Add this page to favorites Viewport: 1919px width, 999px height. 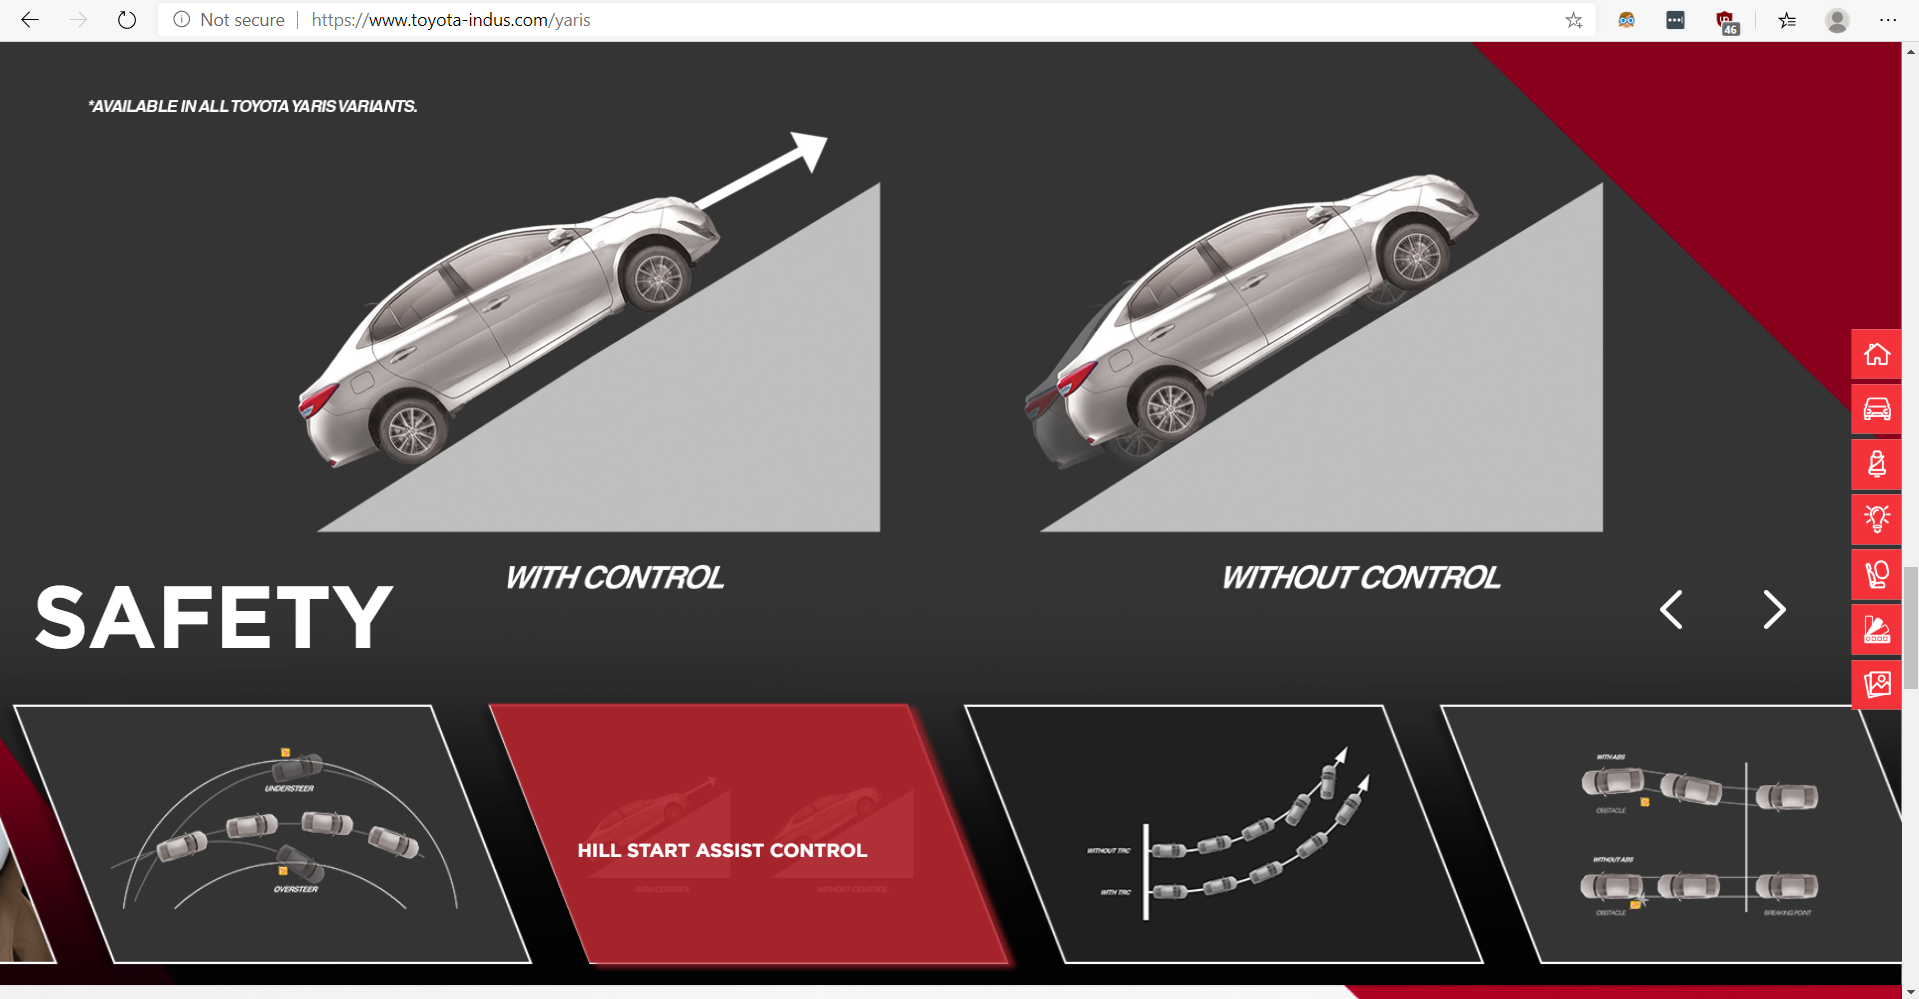1574,20
